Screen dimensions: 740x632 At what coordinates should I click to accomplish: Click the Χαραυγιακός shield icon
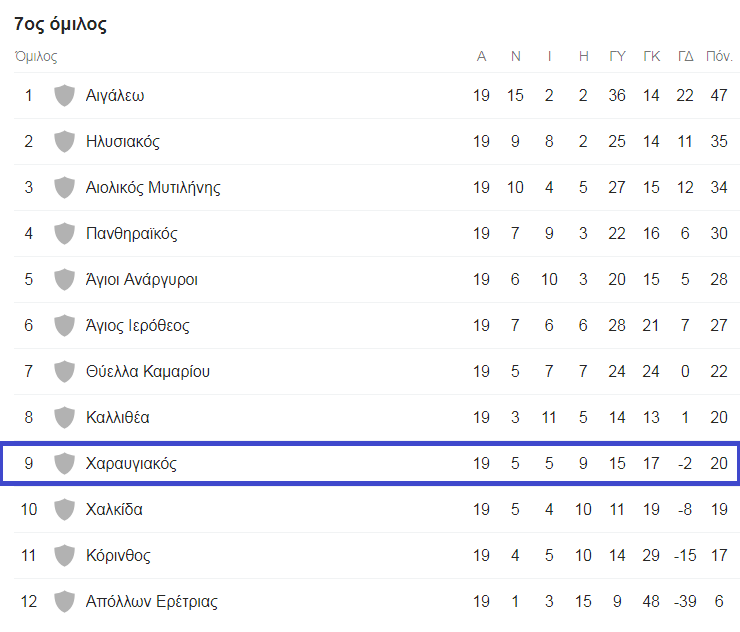pos(64,463)
